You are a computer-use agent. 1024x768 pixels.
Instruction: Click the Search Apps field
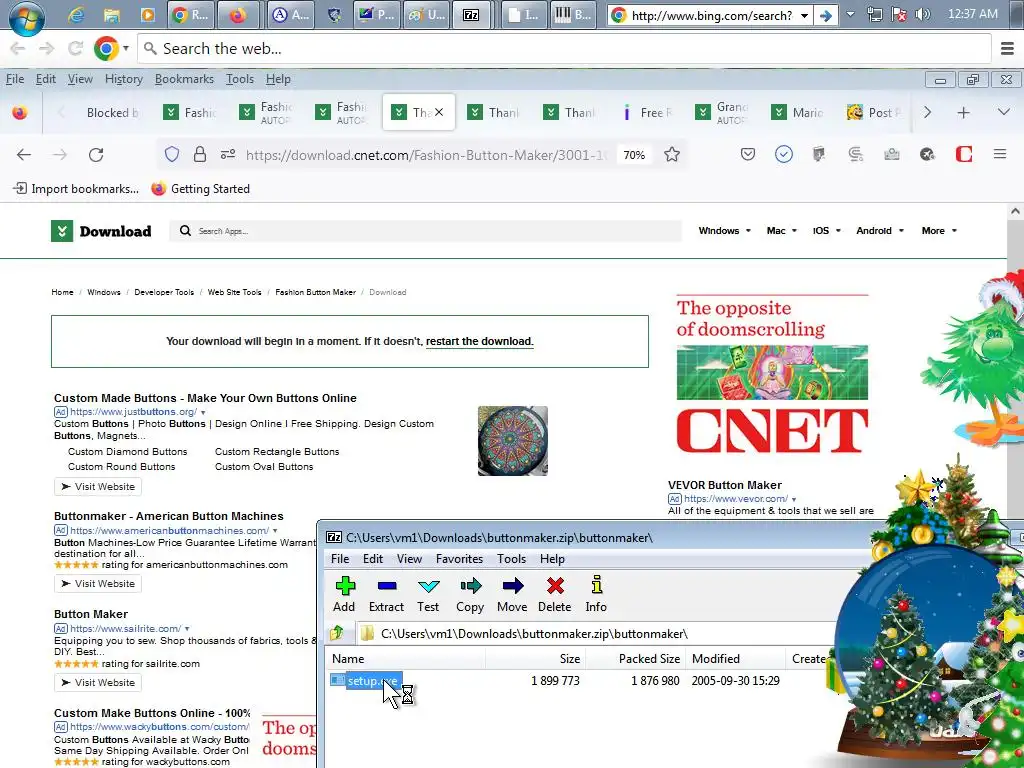click(x=425, y=231)
